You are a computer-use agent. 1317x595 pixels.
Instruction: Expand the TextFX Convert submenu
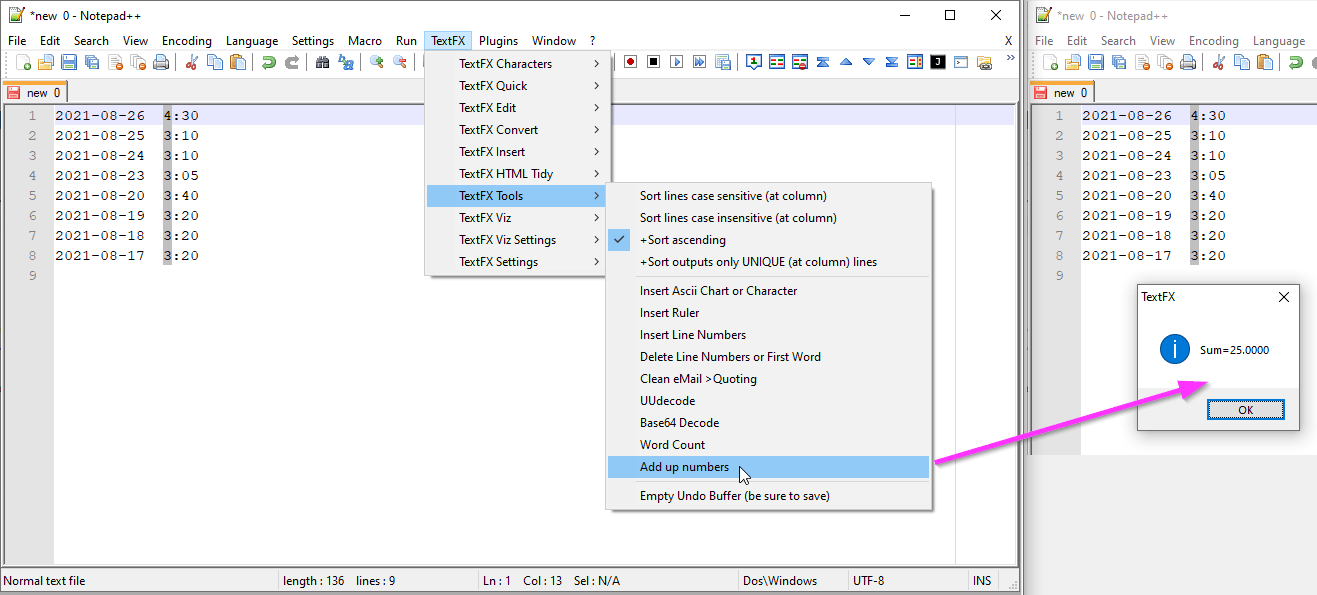coord(502,129)
